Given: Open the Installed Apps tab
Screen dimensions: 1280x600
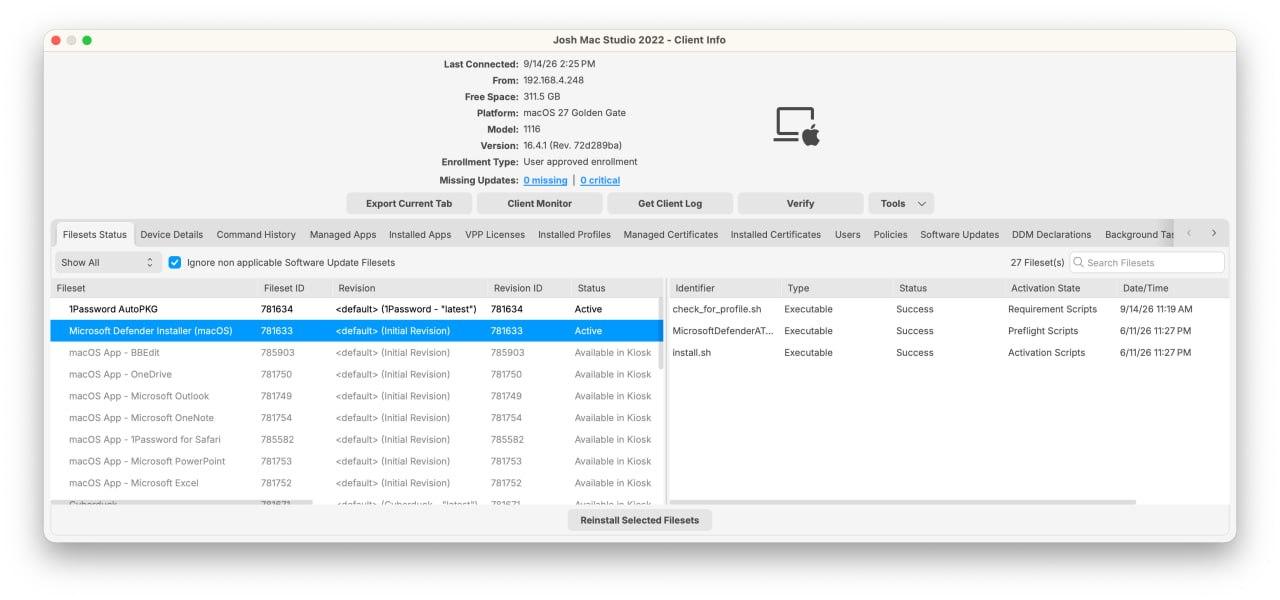Looking at the screenshot, I should pos(420,235).
